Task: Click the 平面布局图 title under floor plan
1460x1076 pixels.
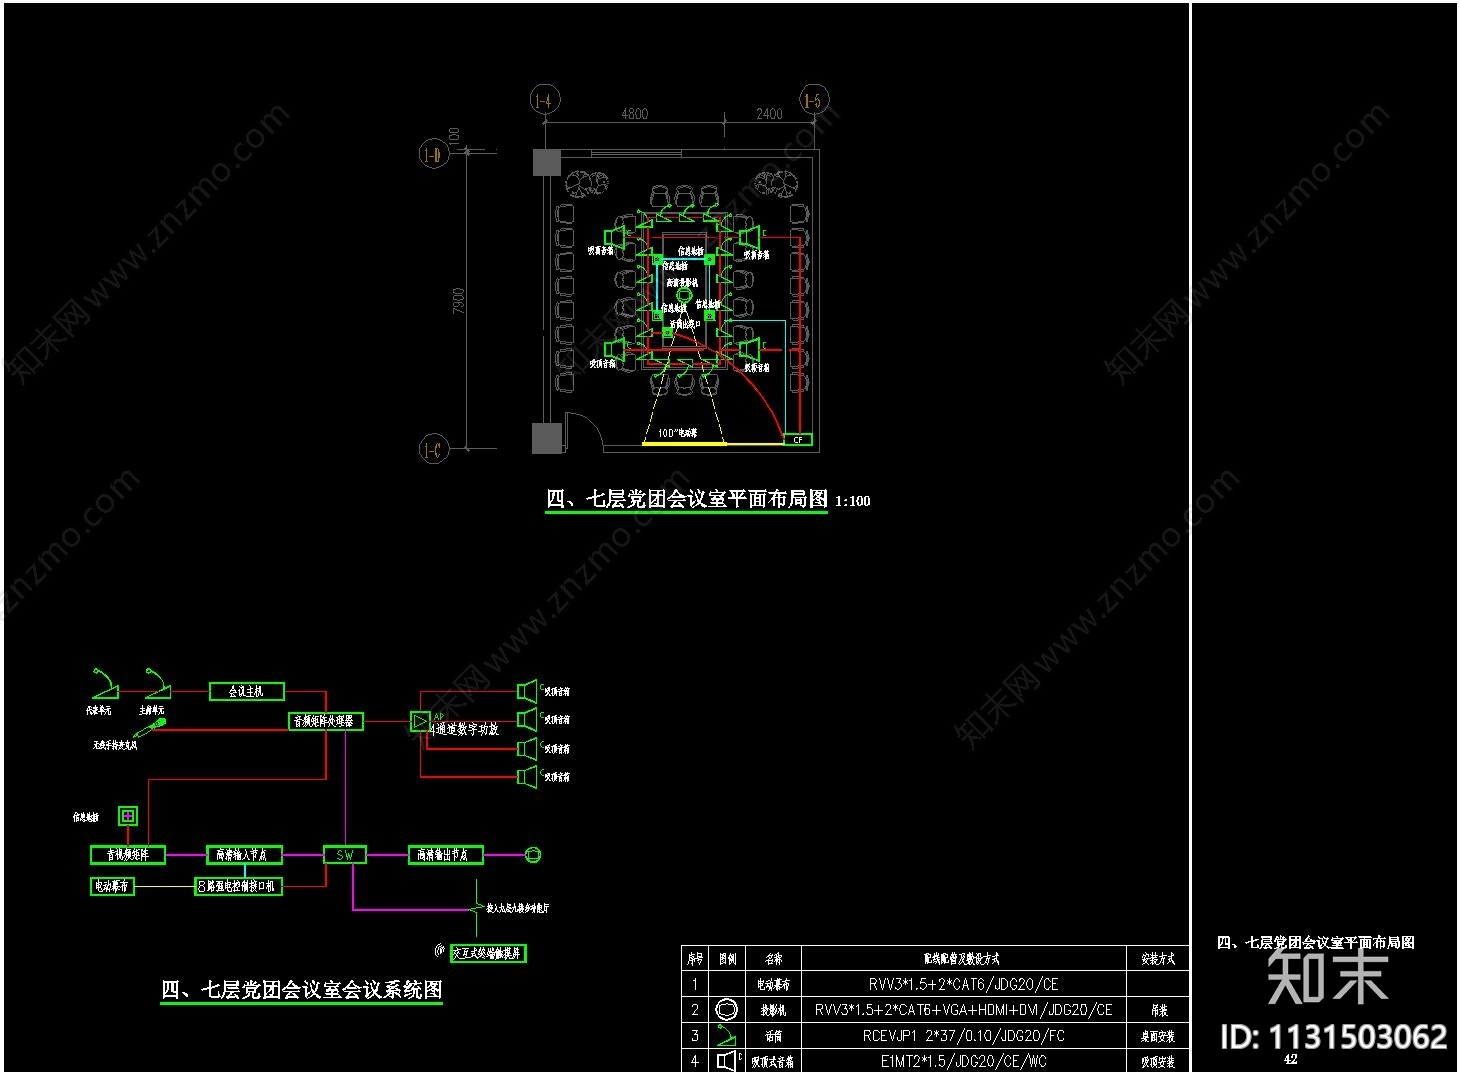Action: [687, 499]
